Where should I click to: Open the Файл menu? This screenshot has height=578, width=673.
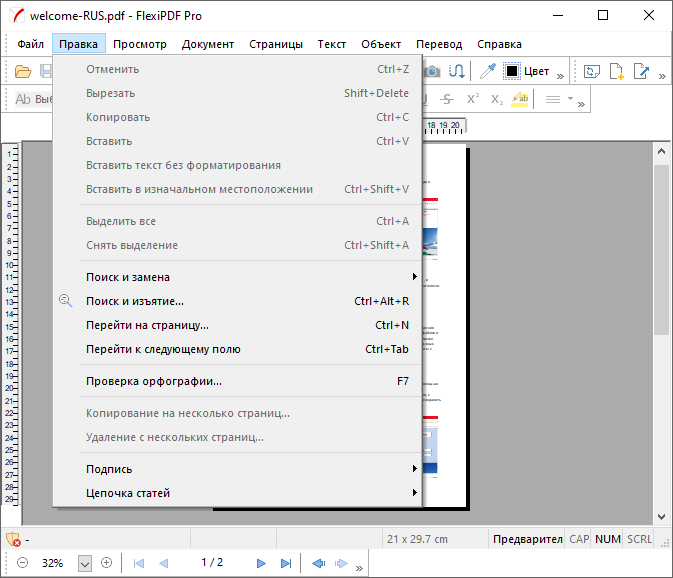point(30,44)
